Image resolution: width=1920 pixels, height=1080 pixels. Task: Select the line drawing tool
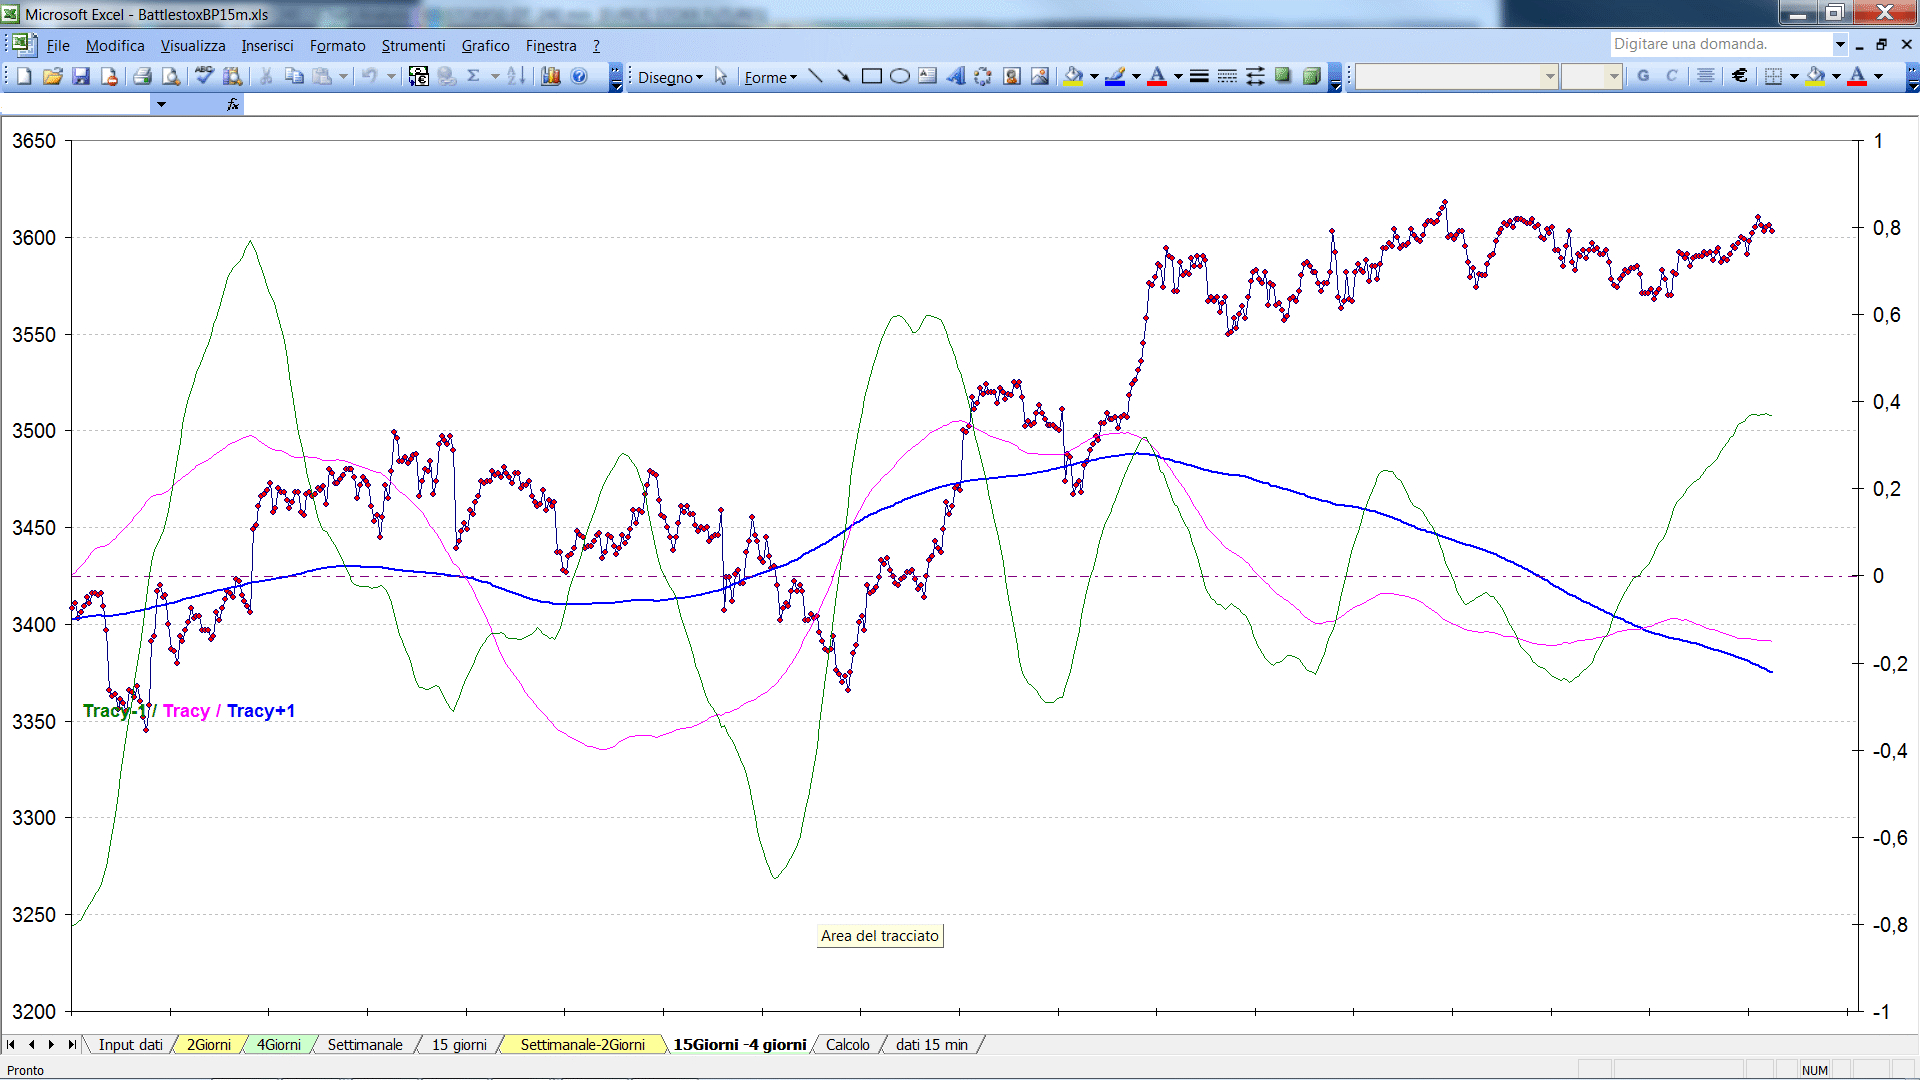pyautogui.click(x=815, y=77)
